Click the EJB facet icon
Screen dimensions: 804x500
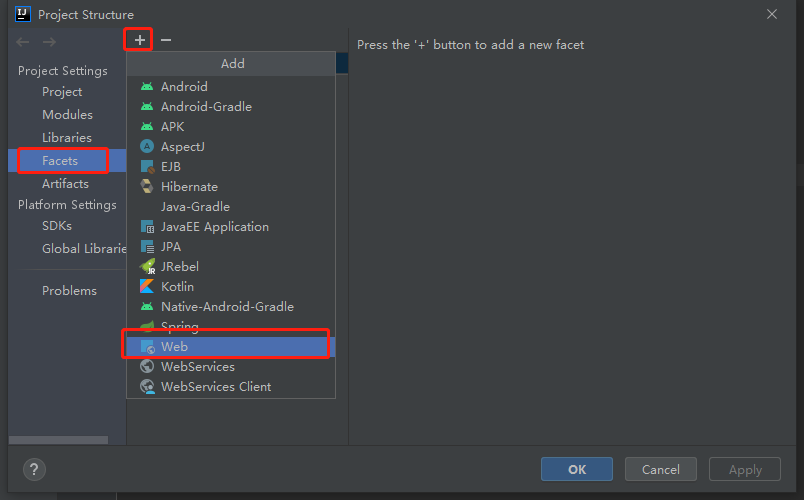tap(147, 167)
